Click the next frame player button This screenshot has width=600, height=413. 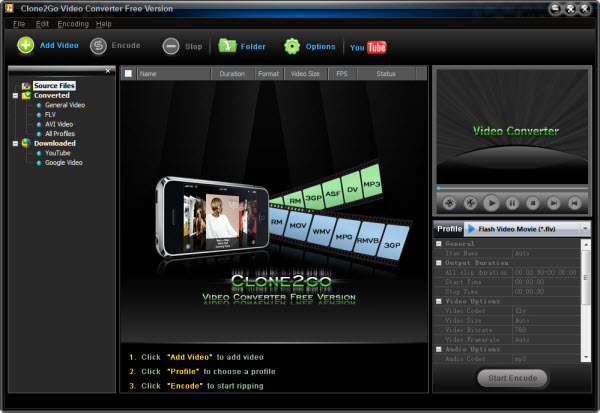pyautogui.click(x=553, y=203)
